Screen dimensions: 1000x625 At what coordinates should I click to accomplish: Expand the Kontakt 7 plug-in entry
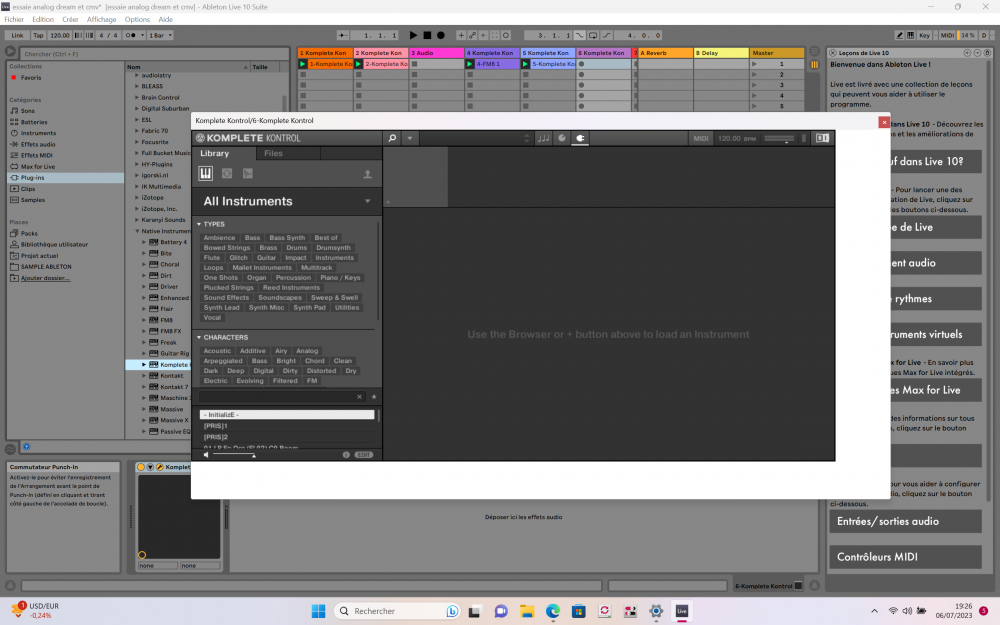click(144, 387)
